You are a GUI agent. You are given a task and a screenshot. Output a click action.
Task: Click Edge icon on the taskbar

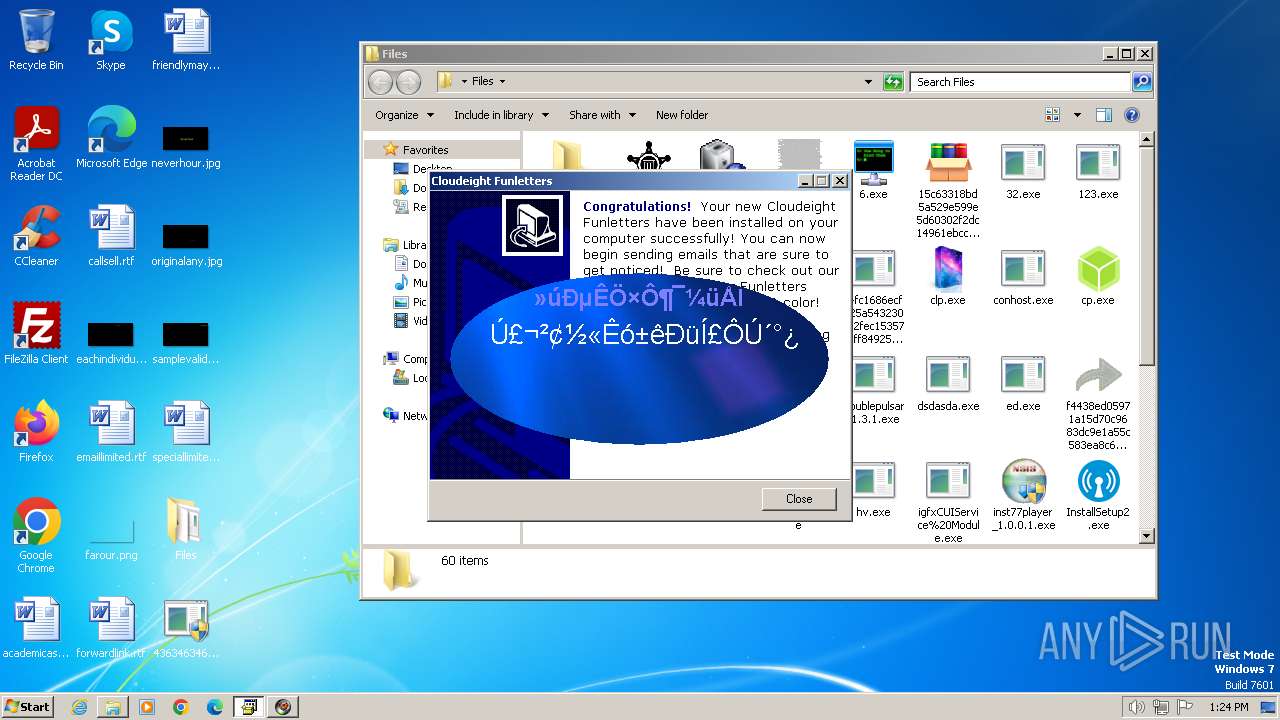pos(215,707)
